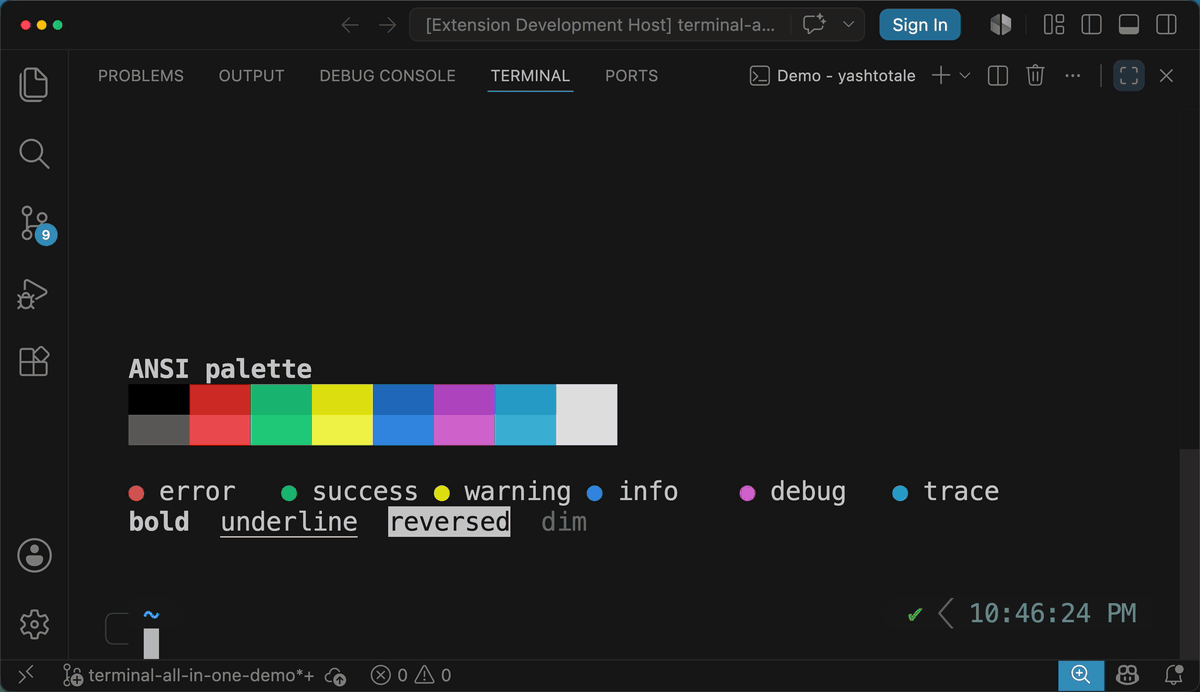Open the terminal More Actions ellipsis
1200x692 pixels.
point(1073,76)
